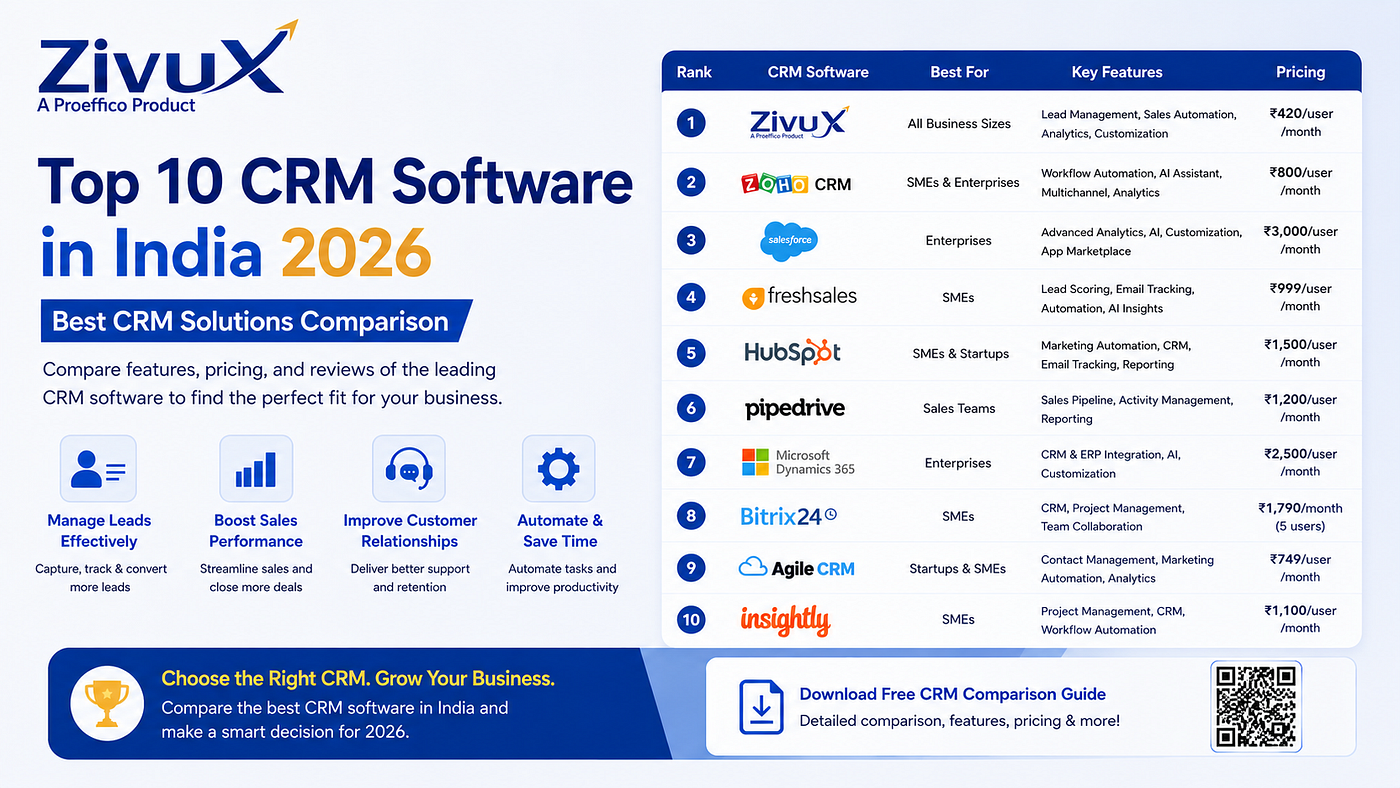Click the Key Features column header
This screenshot has width=1400, height=788.
coord(1117,72)
